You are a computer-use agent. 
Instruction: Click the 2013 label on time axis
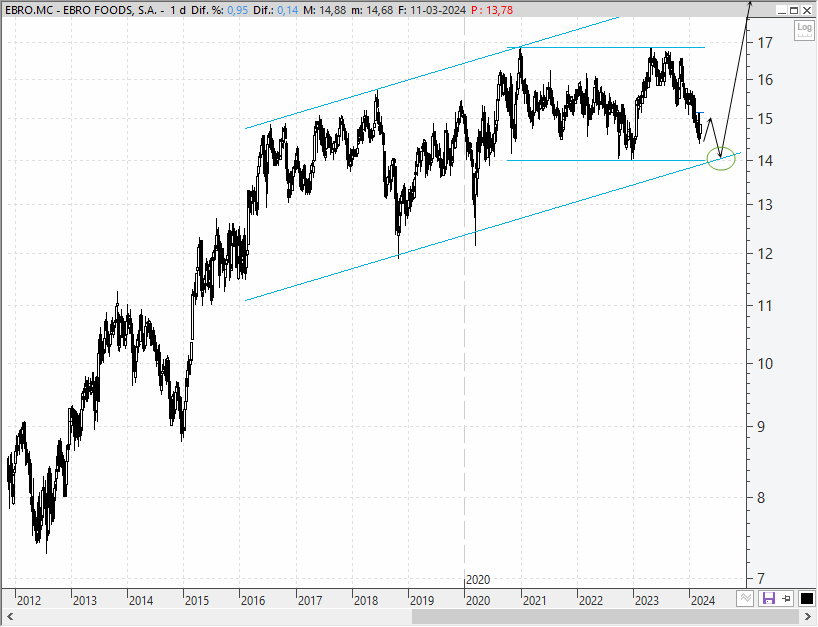pos(85,600)
